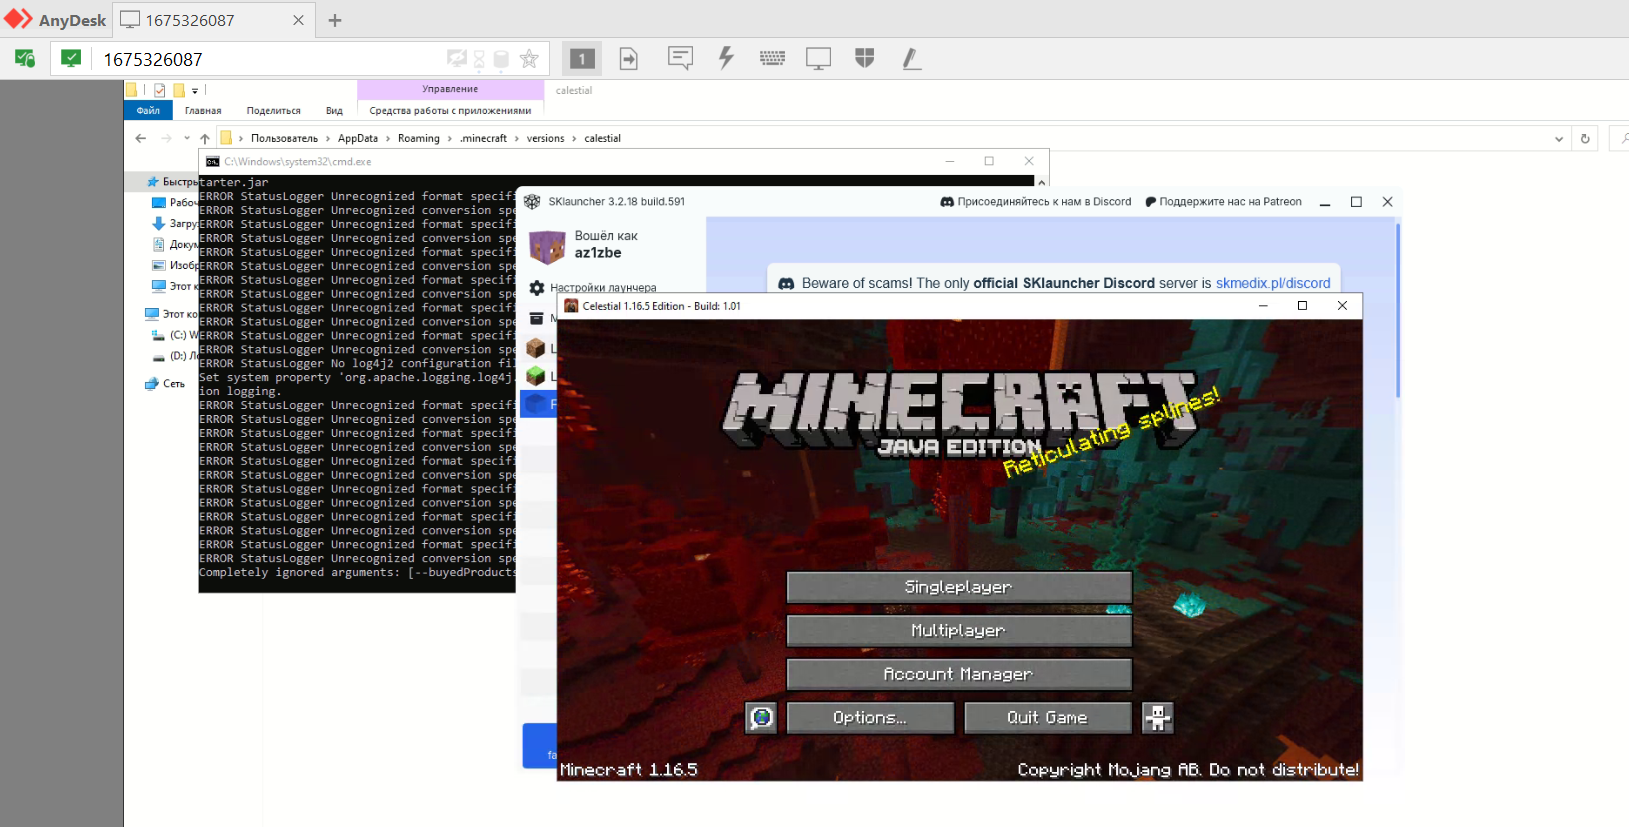Click the Управление contextual tab header
The image size is (1629, 827).
pos(450,89)
